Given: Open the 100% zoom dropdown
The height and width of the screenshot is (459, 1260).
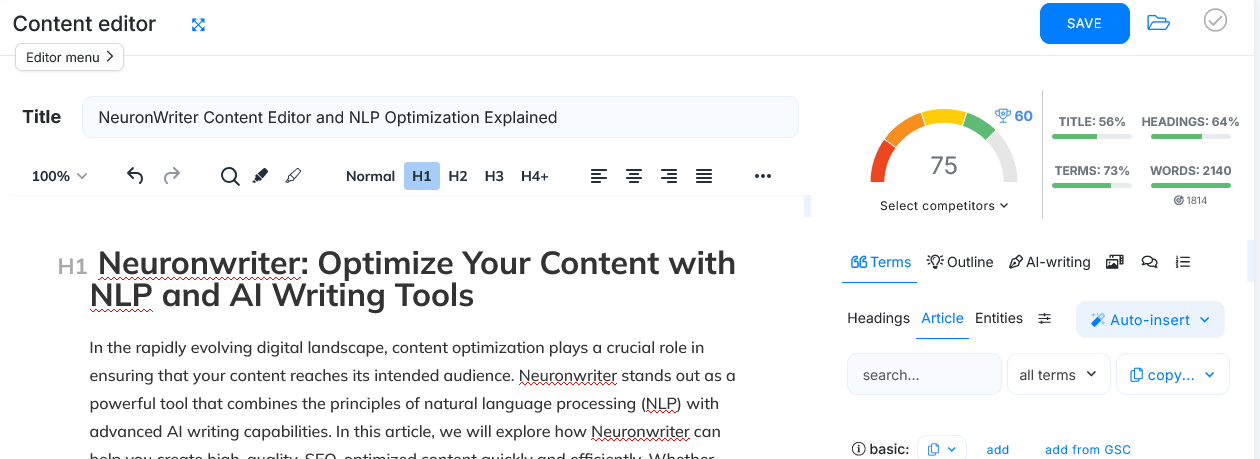Looking at the screenshot, I should point(59,176).
